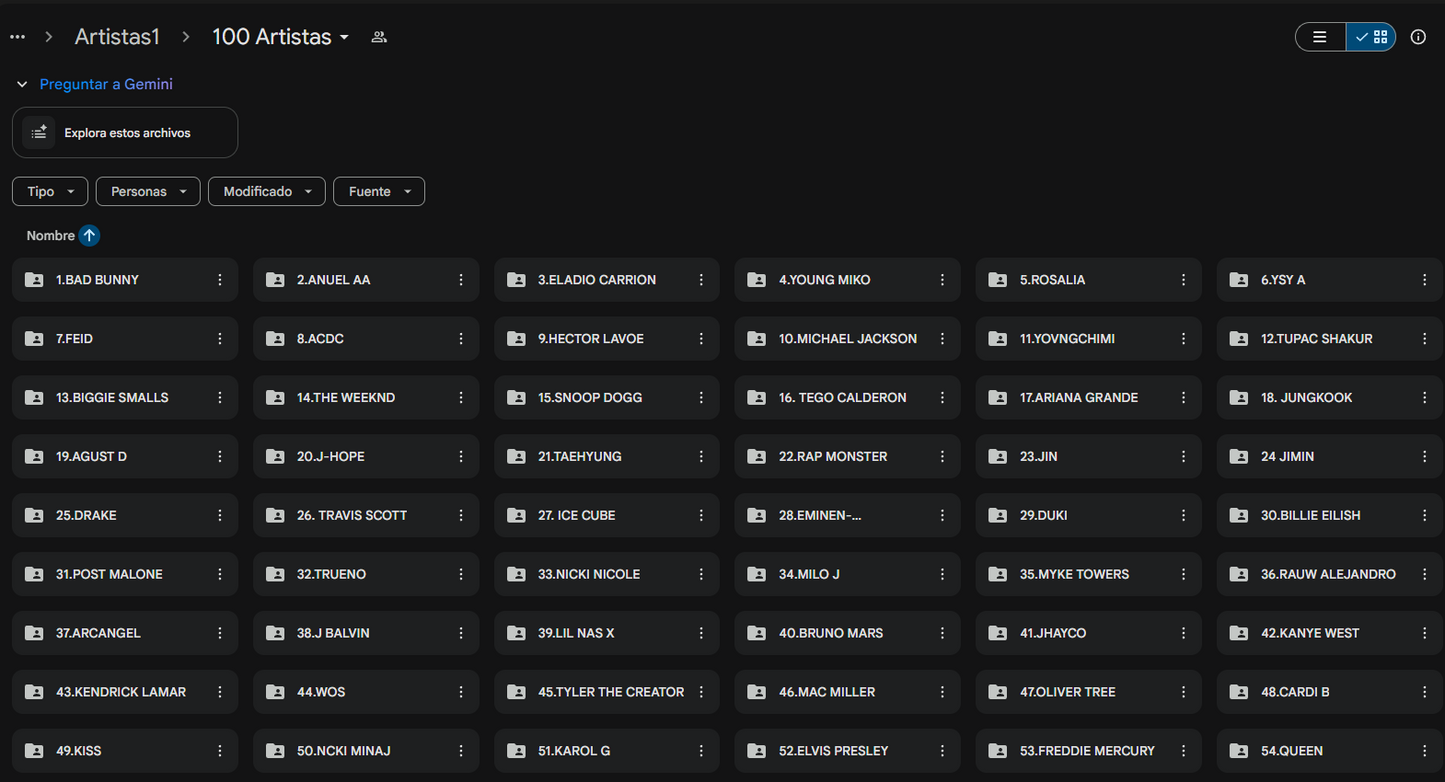
Task: Go to Artistas1 in the breadcrumb
Action: click(117, 37)
